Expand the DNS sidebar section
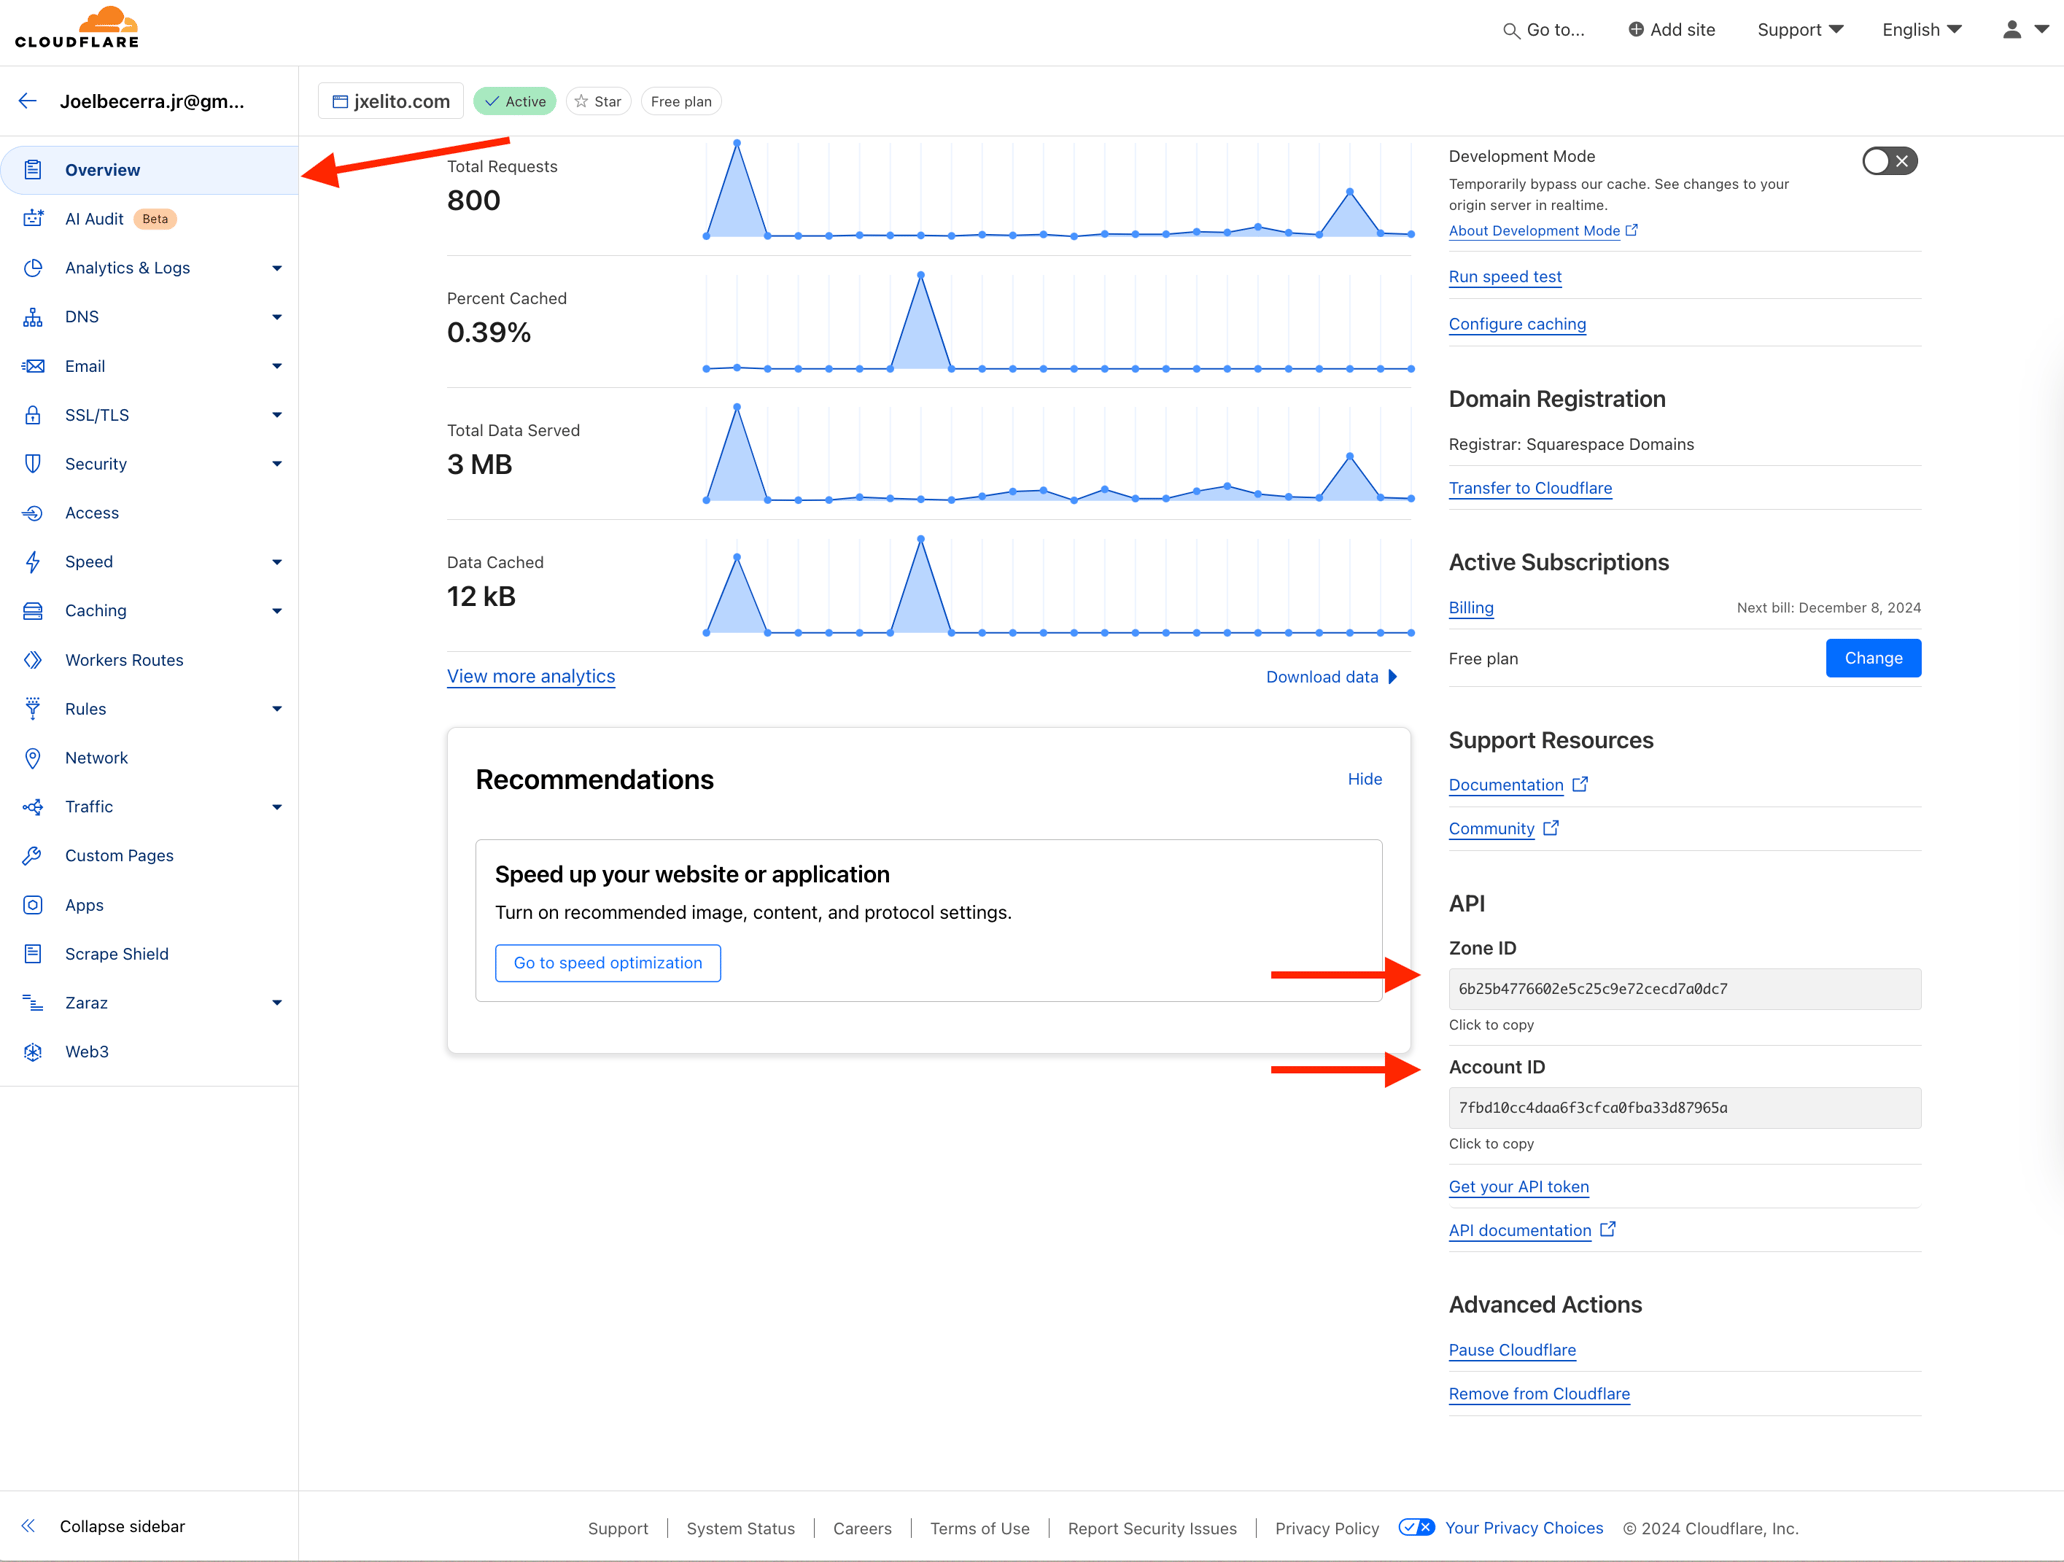Screen dimensions: 2064x1562 pyautogui.click(x=277, y=317)
